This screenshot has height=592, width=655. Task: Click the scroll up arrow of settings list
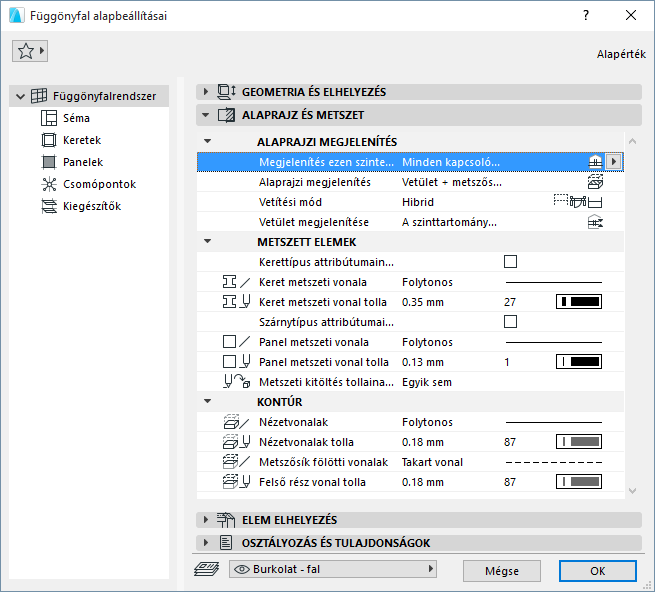tap(632, 141)
